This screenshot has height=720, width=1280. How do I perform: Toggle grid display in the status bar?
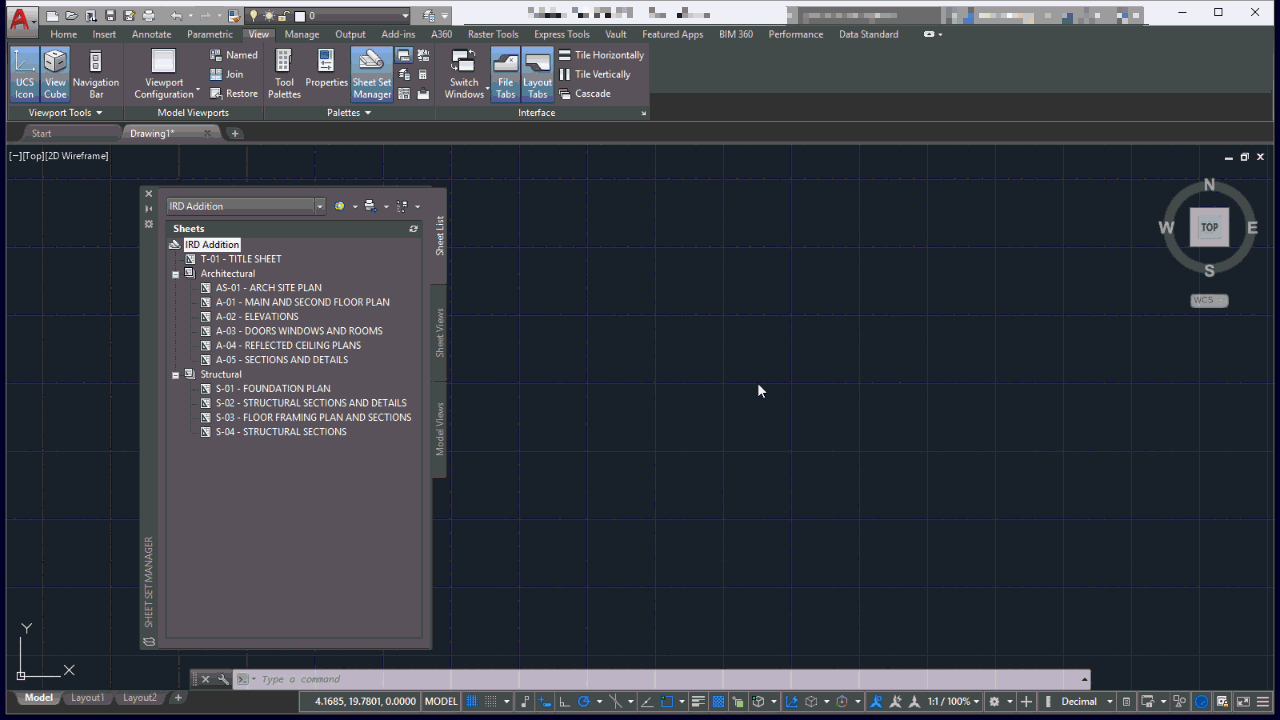pyautogui.click(x=470, y=701)
